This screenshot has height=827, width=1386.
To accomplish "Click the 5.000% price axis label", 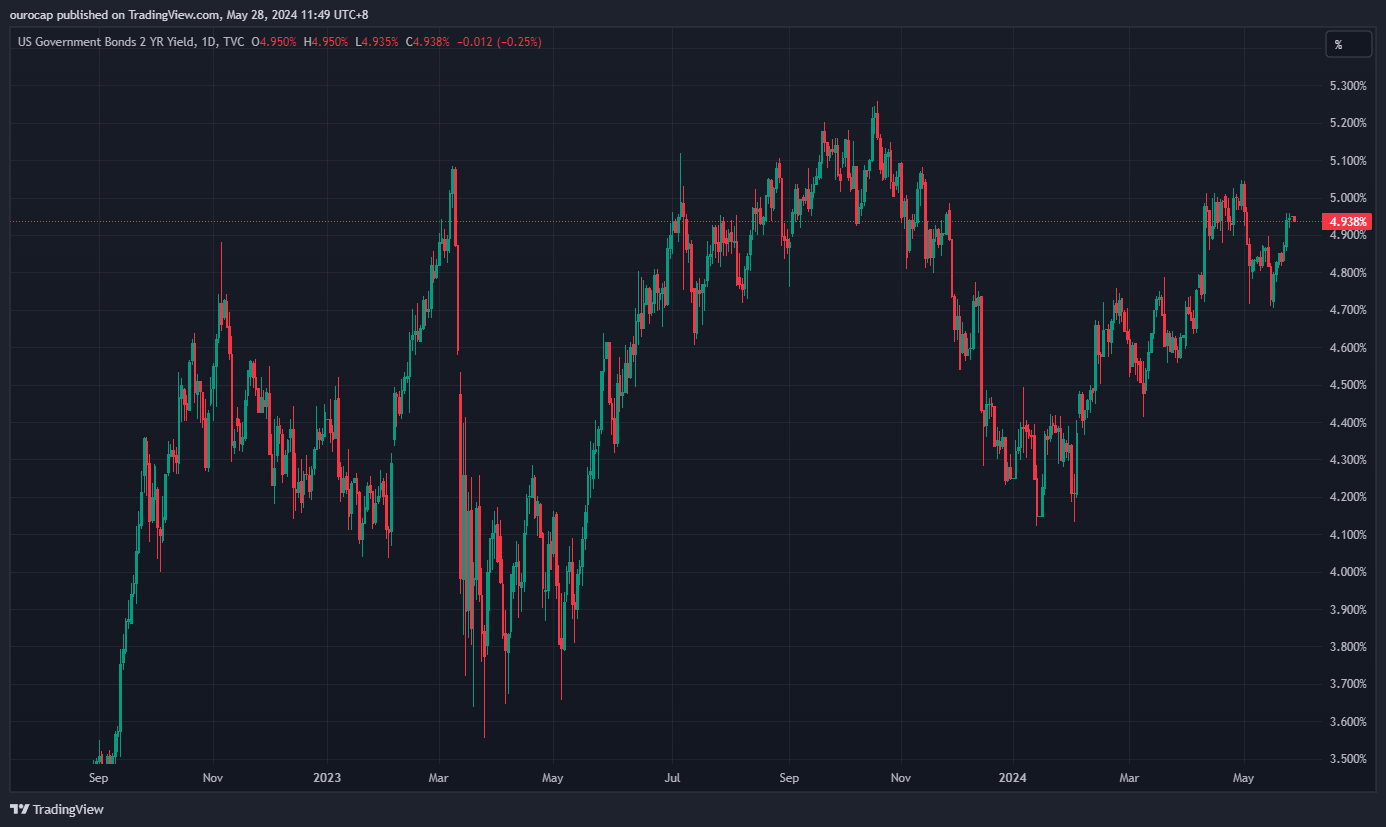I will point(1347,198).
